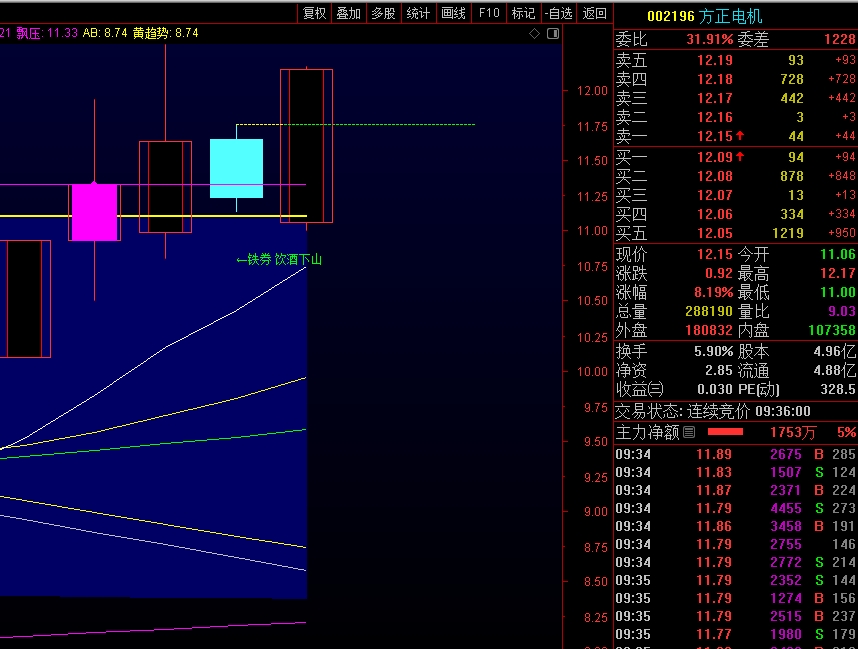This screenshot has height=649, width=858.
Task: Click the latest hollow red candlestick
Action: coord(306,146)
